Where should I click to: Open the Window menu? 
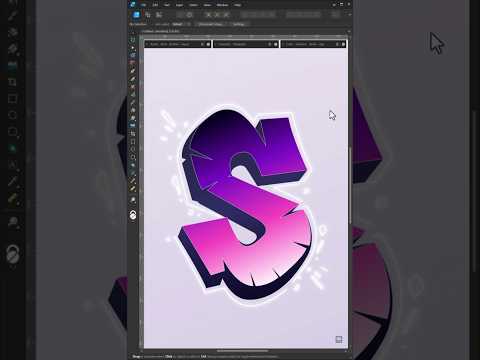click(222, 5)
